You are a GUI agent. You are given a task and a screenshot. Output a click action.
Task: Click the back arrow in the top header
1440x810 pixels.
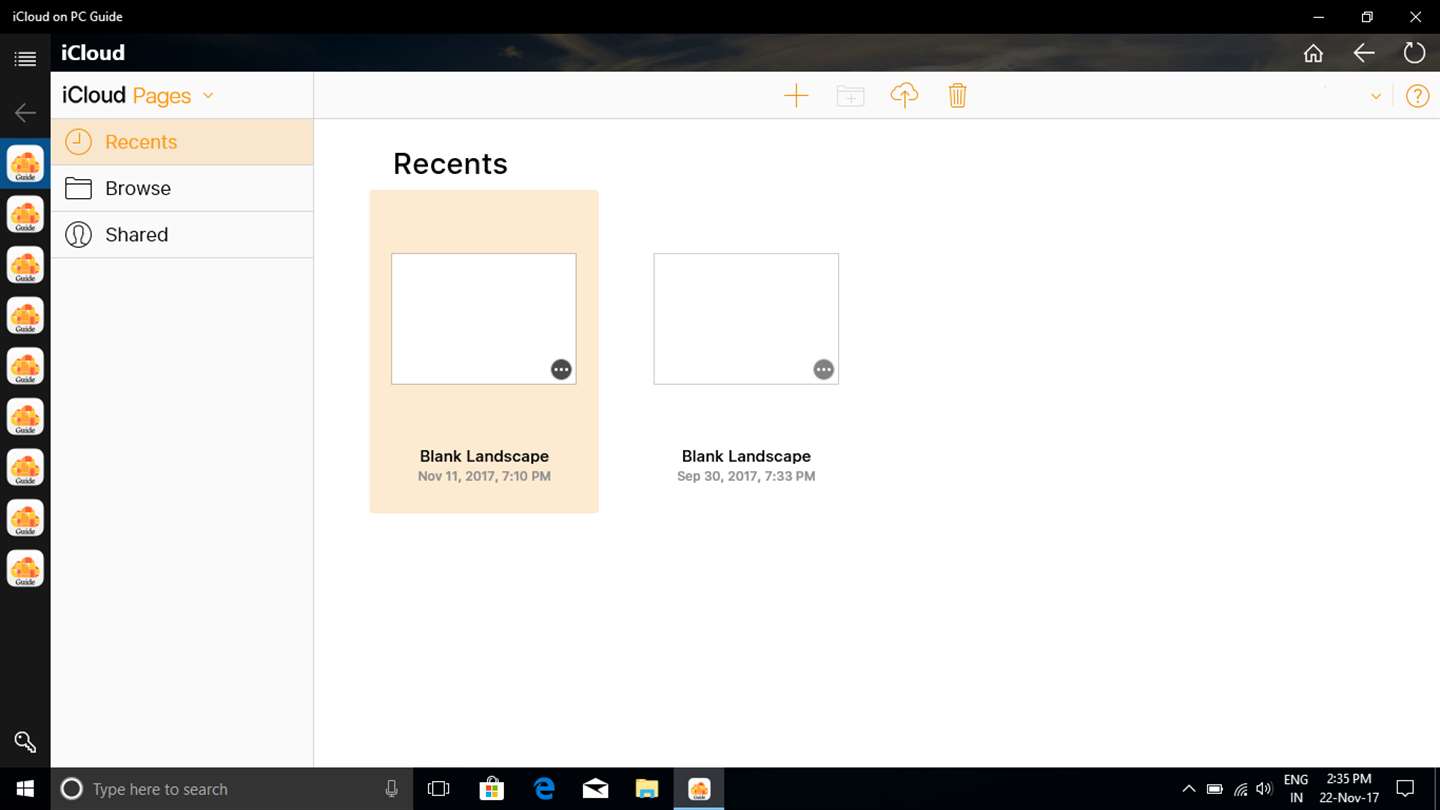pos(1364,53)
